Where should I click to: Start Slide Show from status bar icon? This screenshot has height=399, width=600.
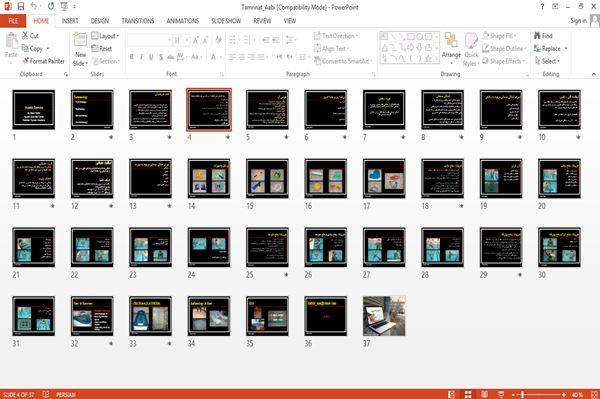[x=501, y=394]
